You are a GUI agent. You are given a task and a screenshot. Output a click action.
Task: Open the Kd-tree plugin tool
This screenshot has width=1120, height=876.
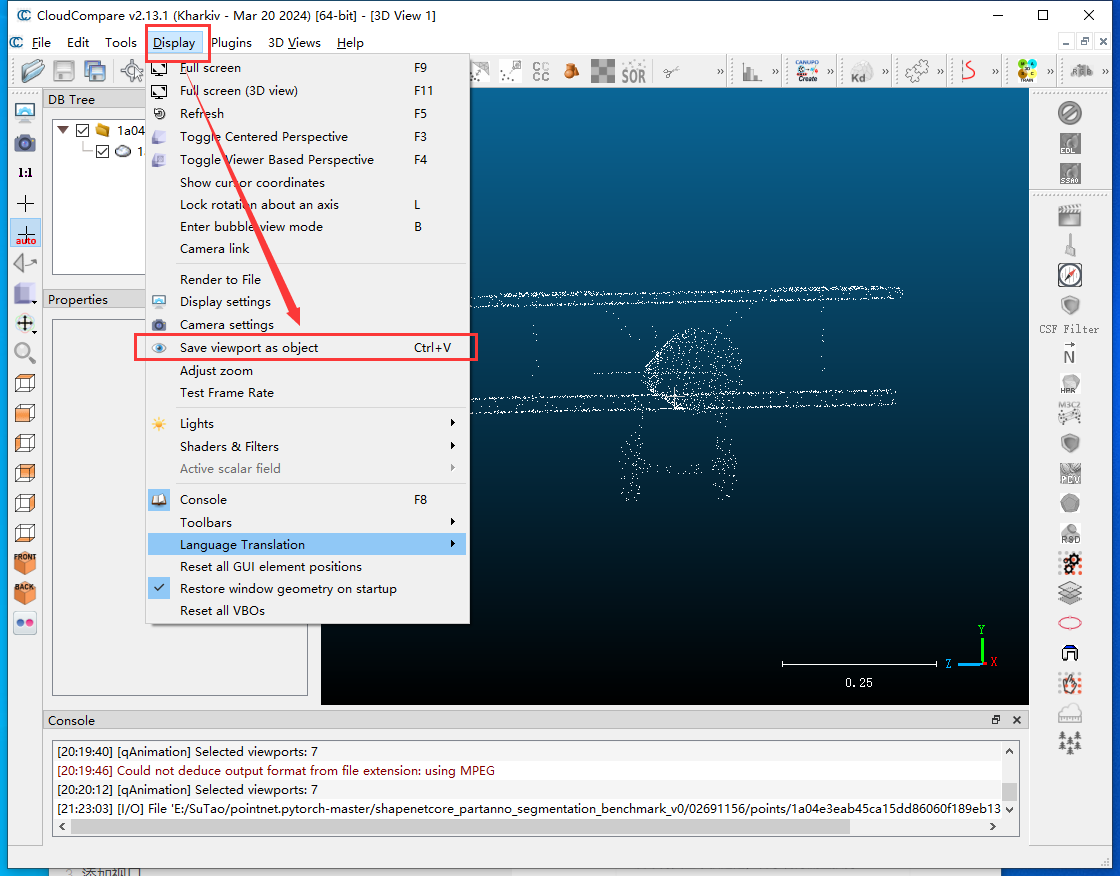[862, 70]
